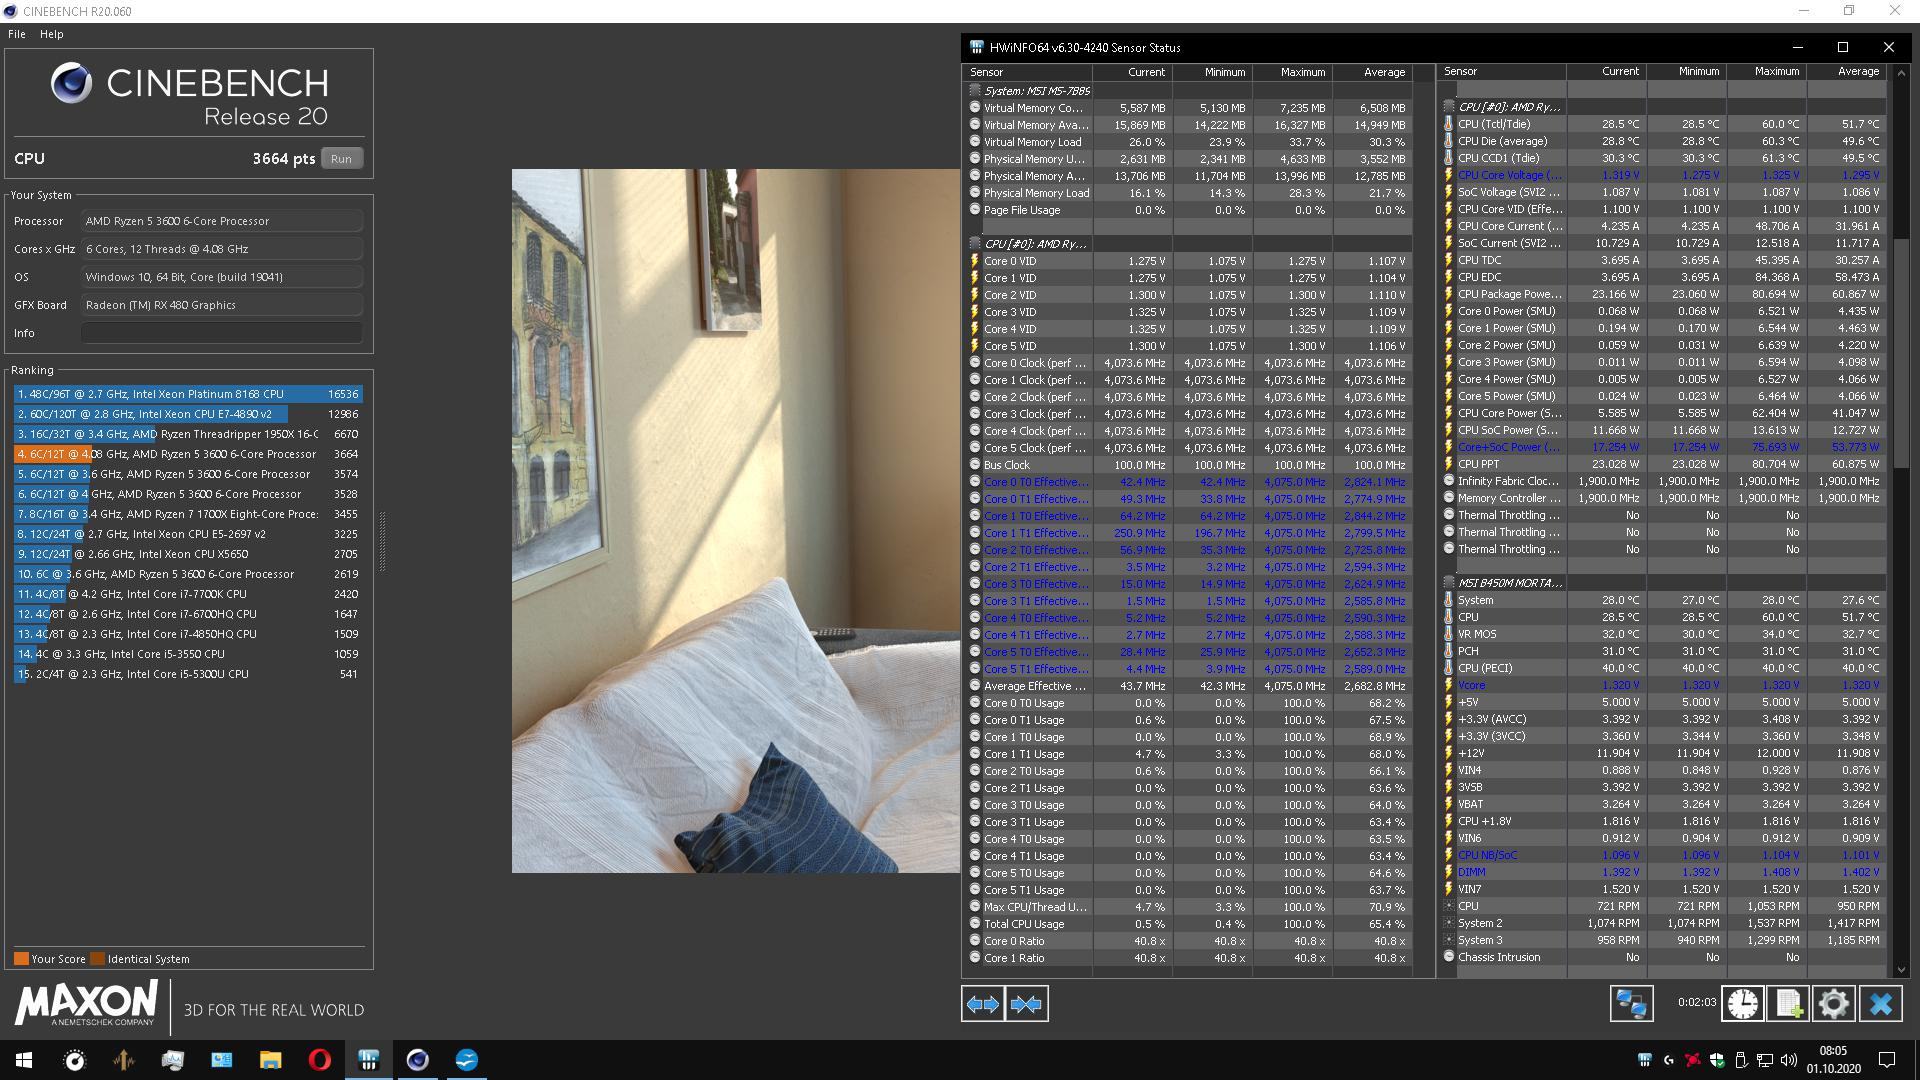Click the collapse layout arrows button in HWiNFO
This screenshot has width=1920, height=1080.
click(1027, 1004)
